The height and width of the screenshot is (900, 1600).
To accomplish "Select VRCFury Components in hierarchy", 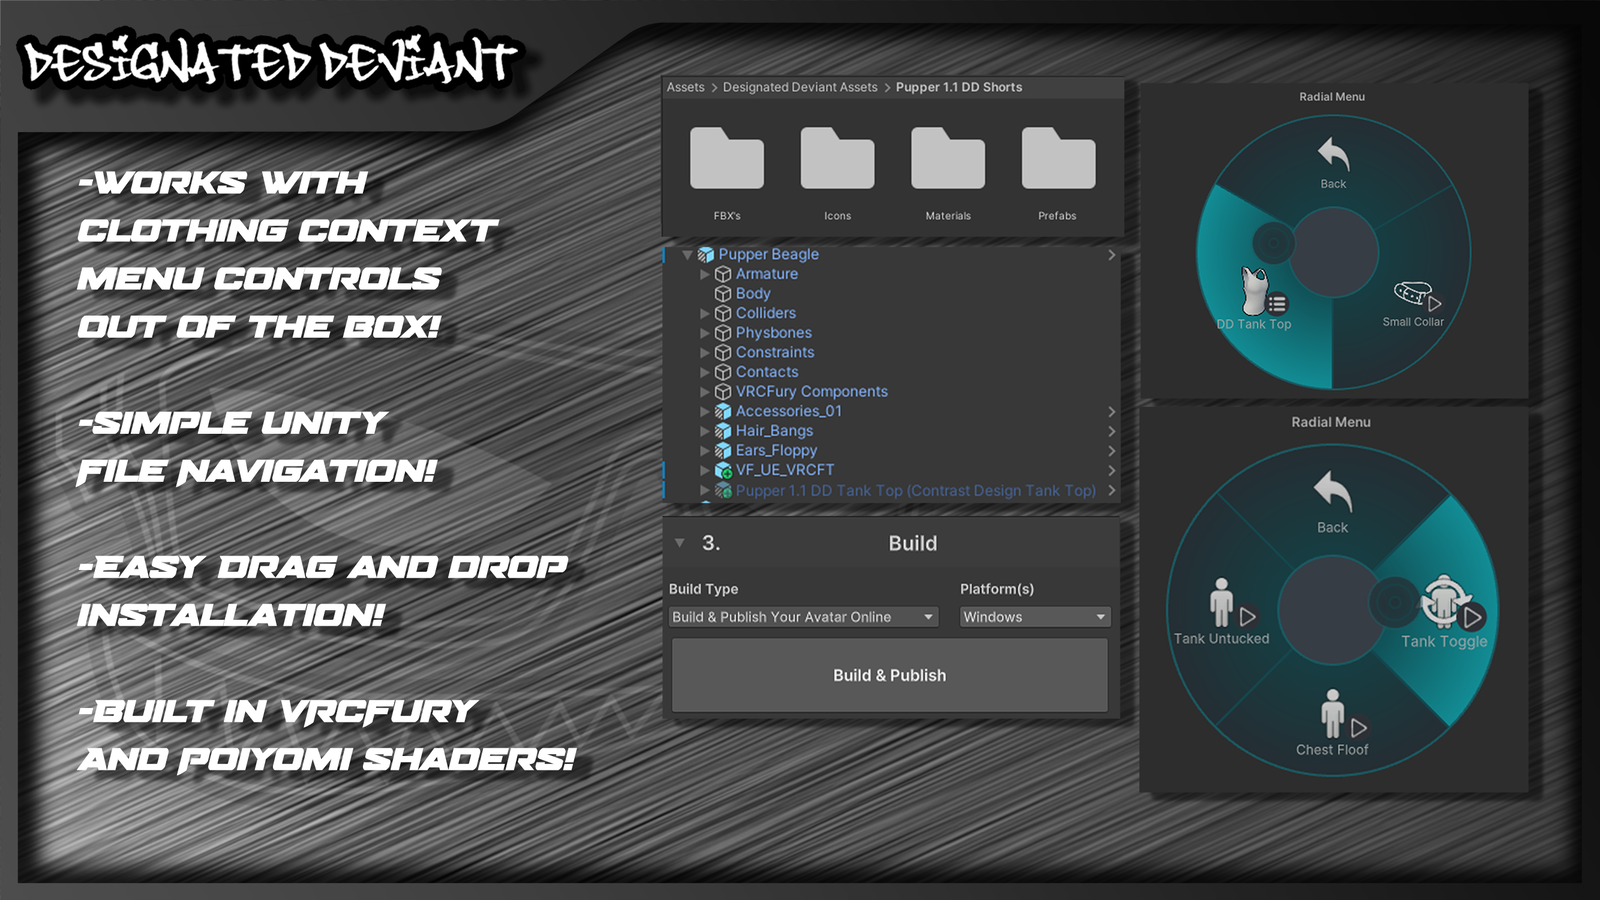I will point(811,392).
